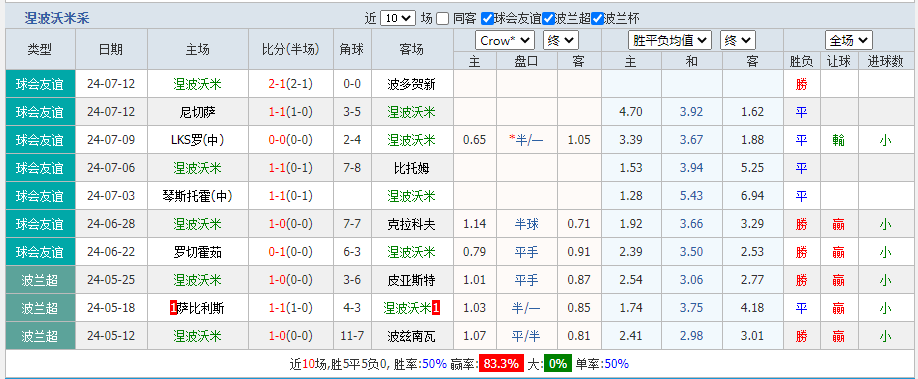Click handicap 半球 in 克拉科夫 row
This screenshot has width=918, height=379.
(x=526, y=224)
